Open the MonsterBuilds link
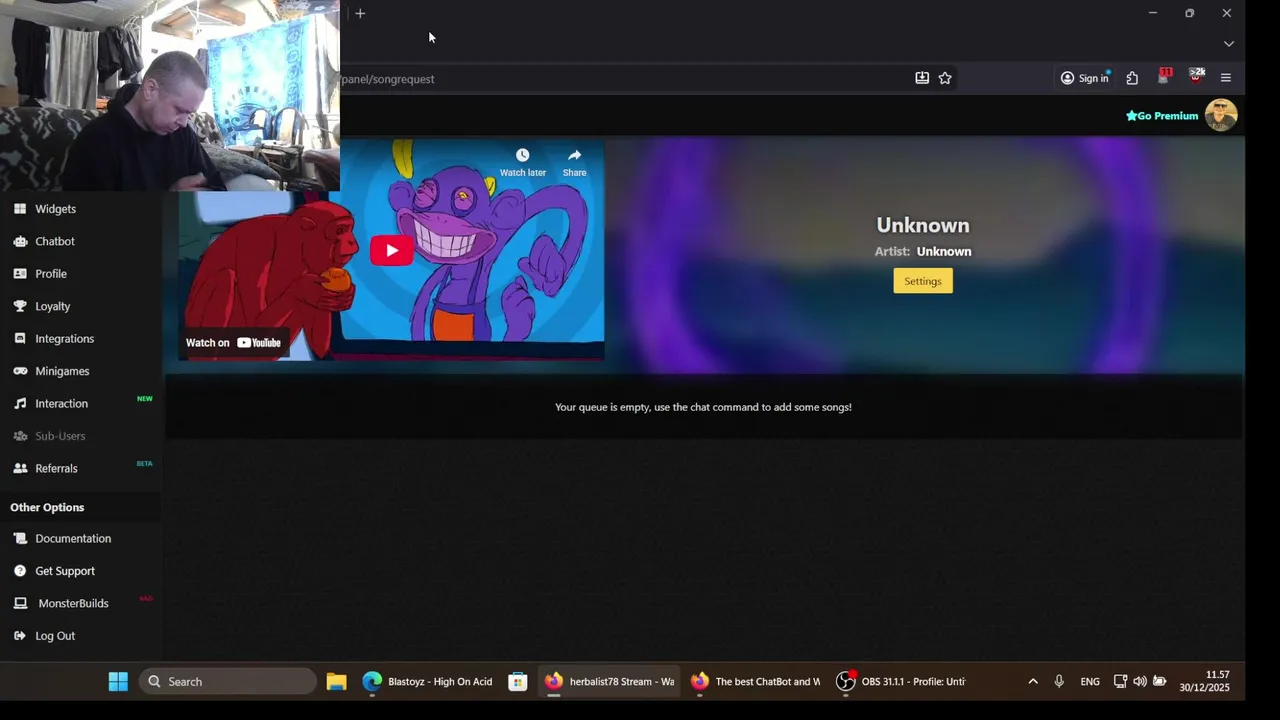This screenshot has height=720, width=1280. 73,604
